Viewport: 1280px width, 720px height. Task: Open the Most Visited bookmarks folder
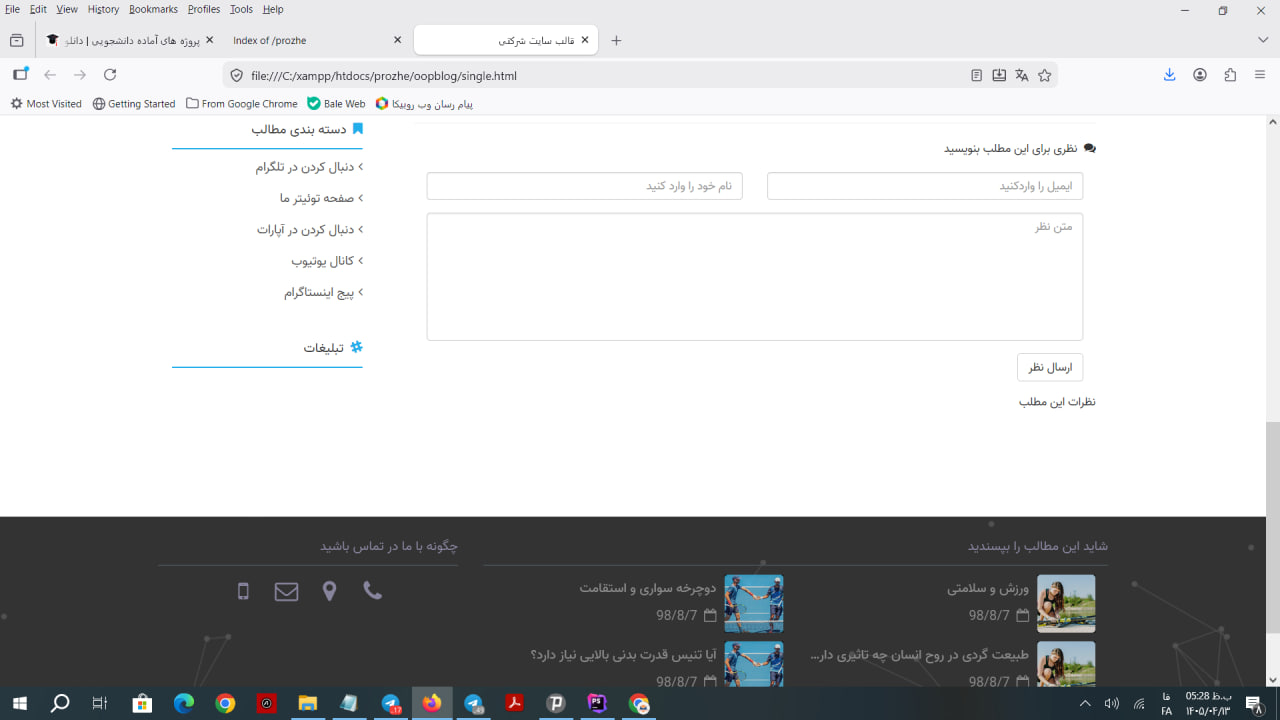click(x=46, y=103)
